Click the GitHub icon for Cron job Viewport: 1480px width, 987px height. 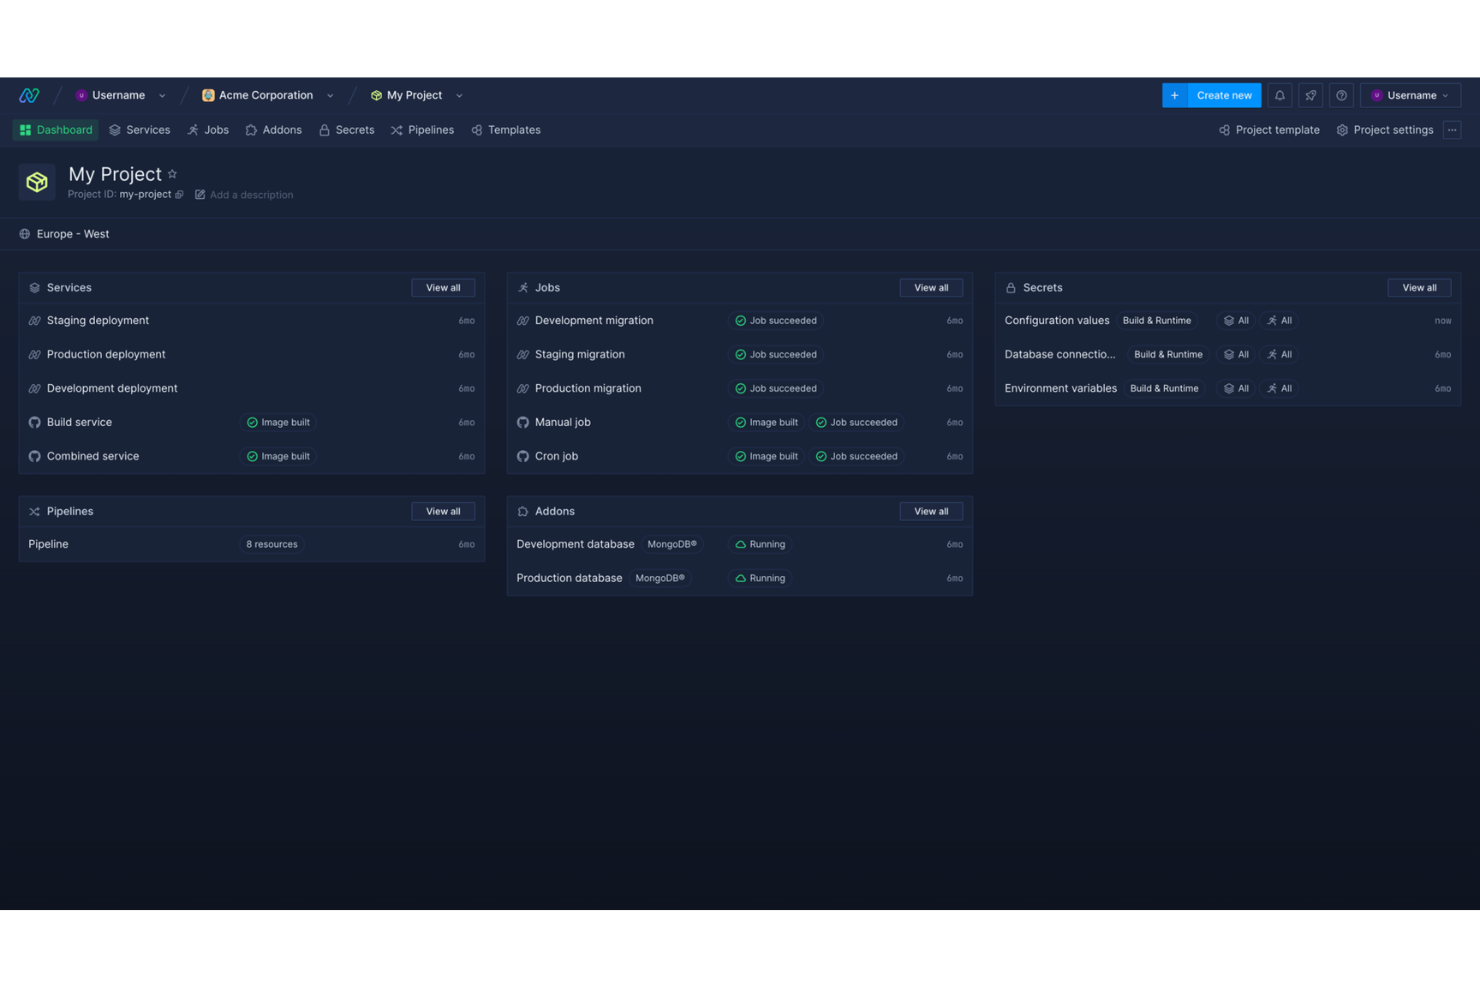tap(523, 456)
